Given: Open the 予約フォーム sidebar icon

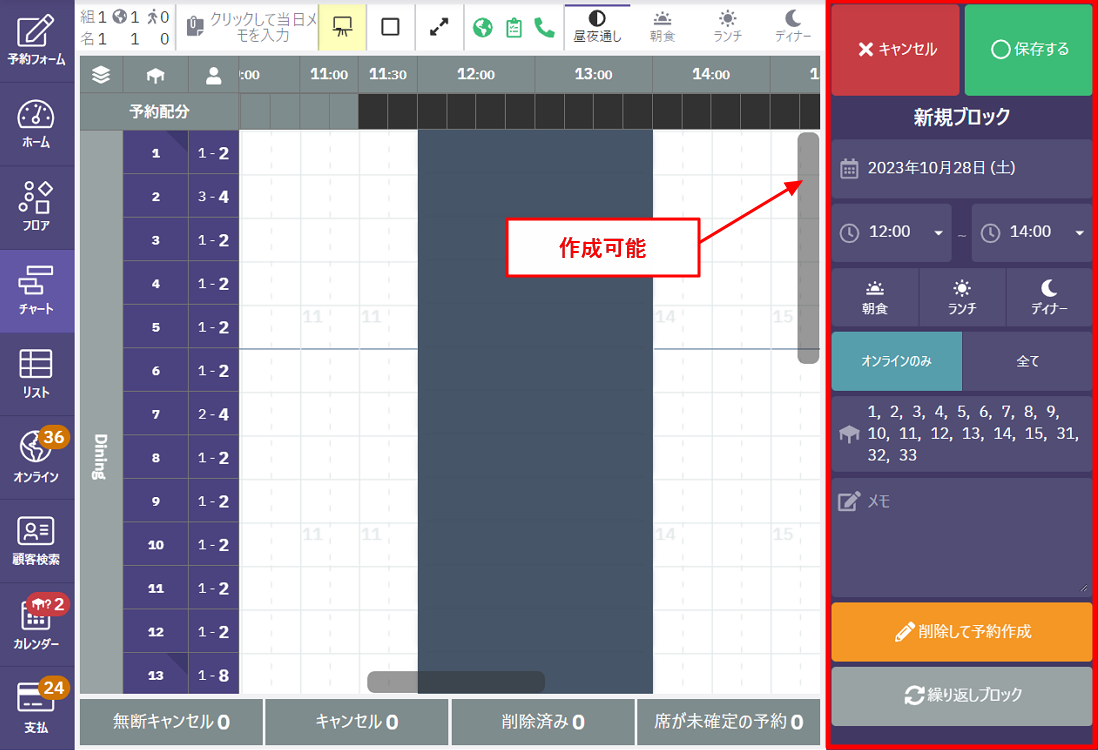Looking at the screenshot, I should tap(37, 41).
